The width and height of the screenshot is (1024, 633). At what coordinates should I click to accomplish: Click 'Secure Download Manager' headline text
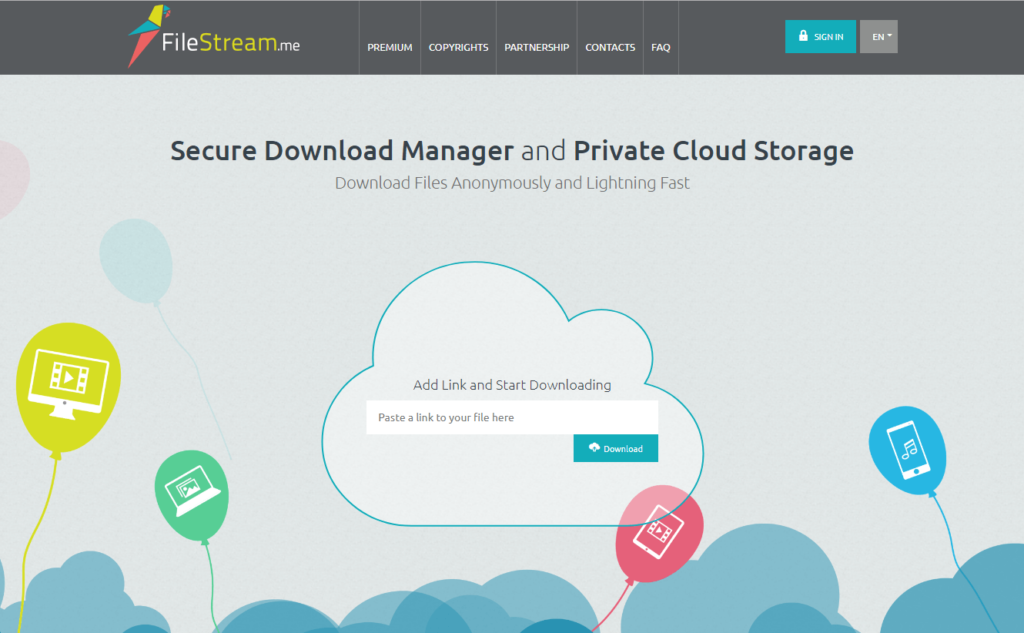click(342, 150)
